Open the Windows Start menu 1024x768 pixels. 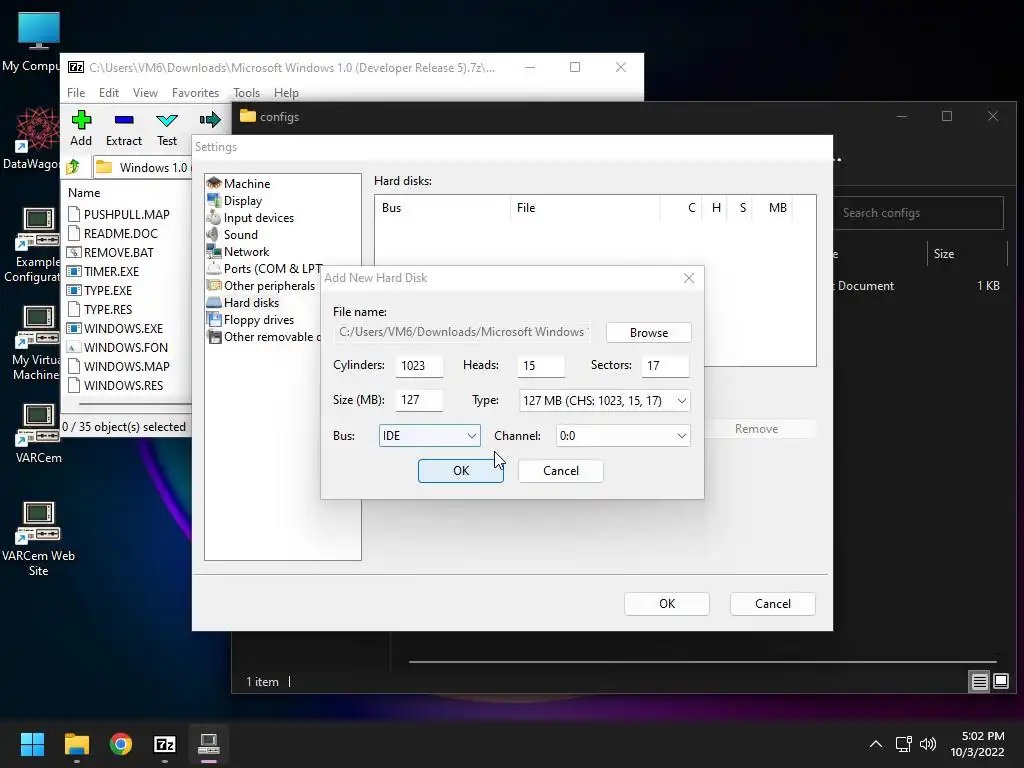[x=32, y=744]
